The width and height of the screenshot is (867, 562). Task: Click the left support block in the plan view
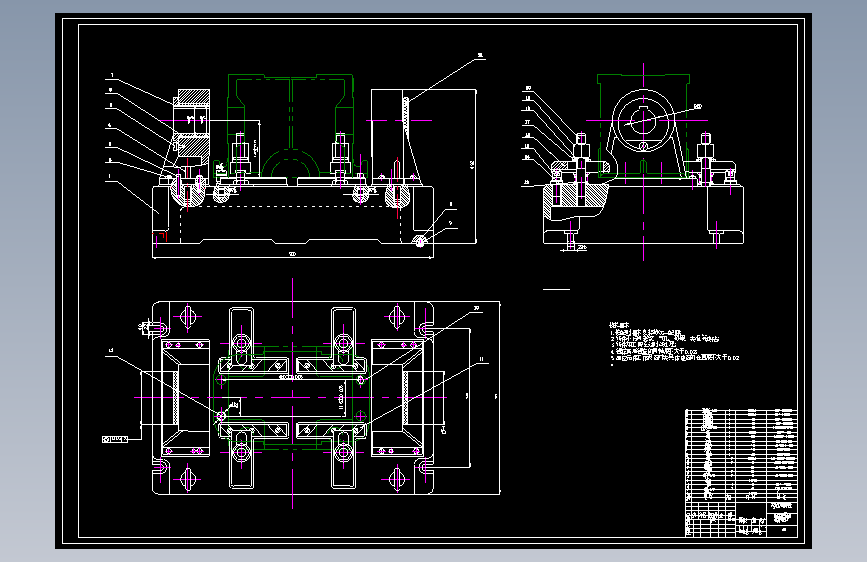coord(185,398)
